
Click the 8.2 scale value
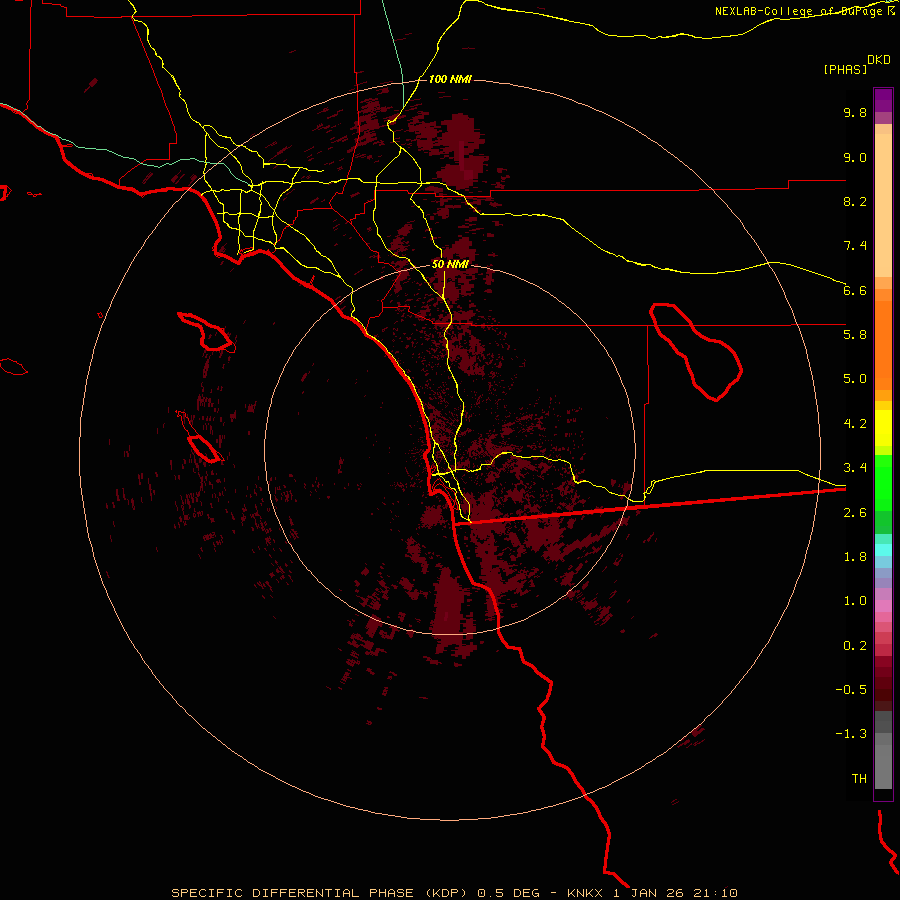coord(855,201)
